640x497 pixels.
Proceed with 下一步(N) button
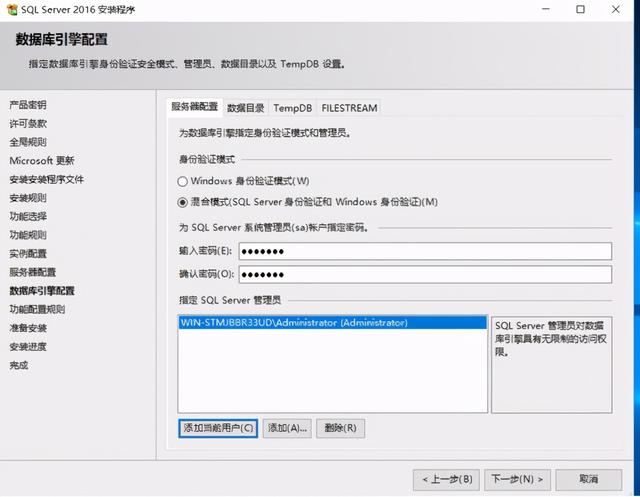(517, 479)
